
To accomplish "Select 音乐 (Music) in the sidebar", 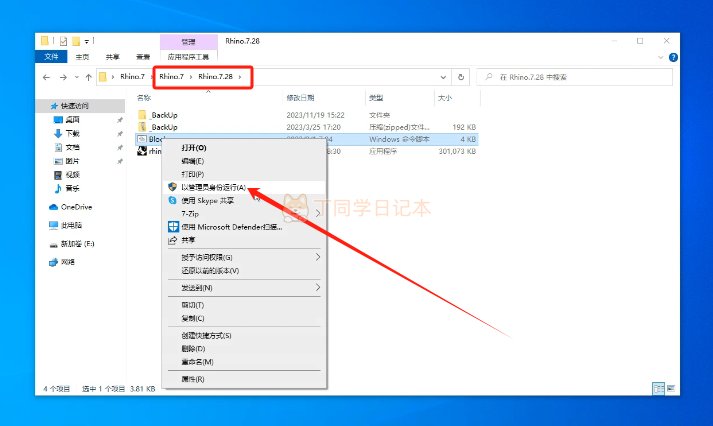I will 72,188.
